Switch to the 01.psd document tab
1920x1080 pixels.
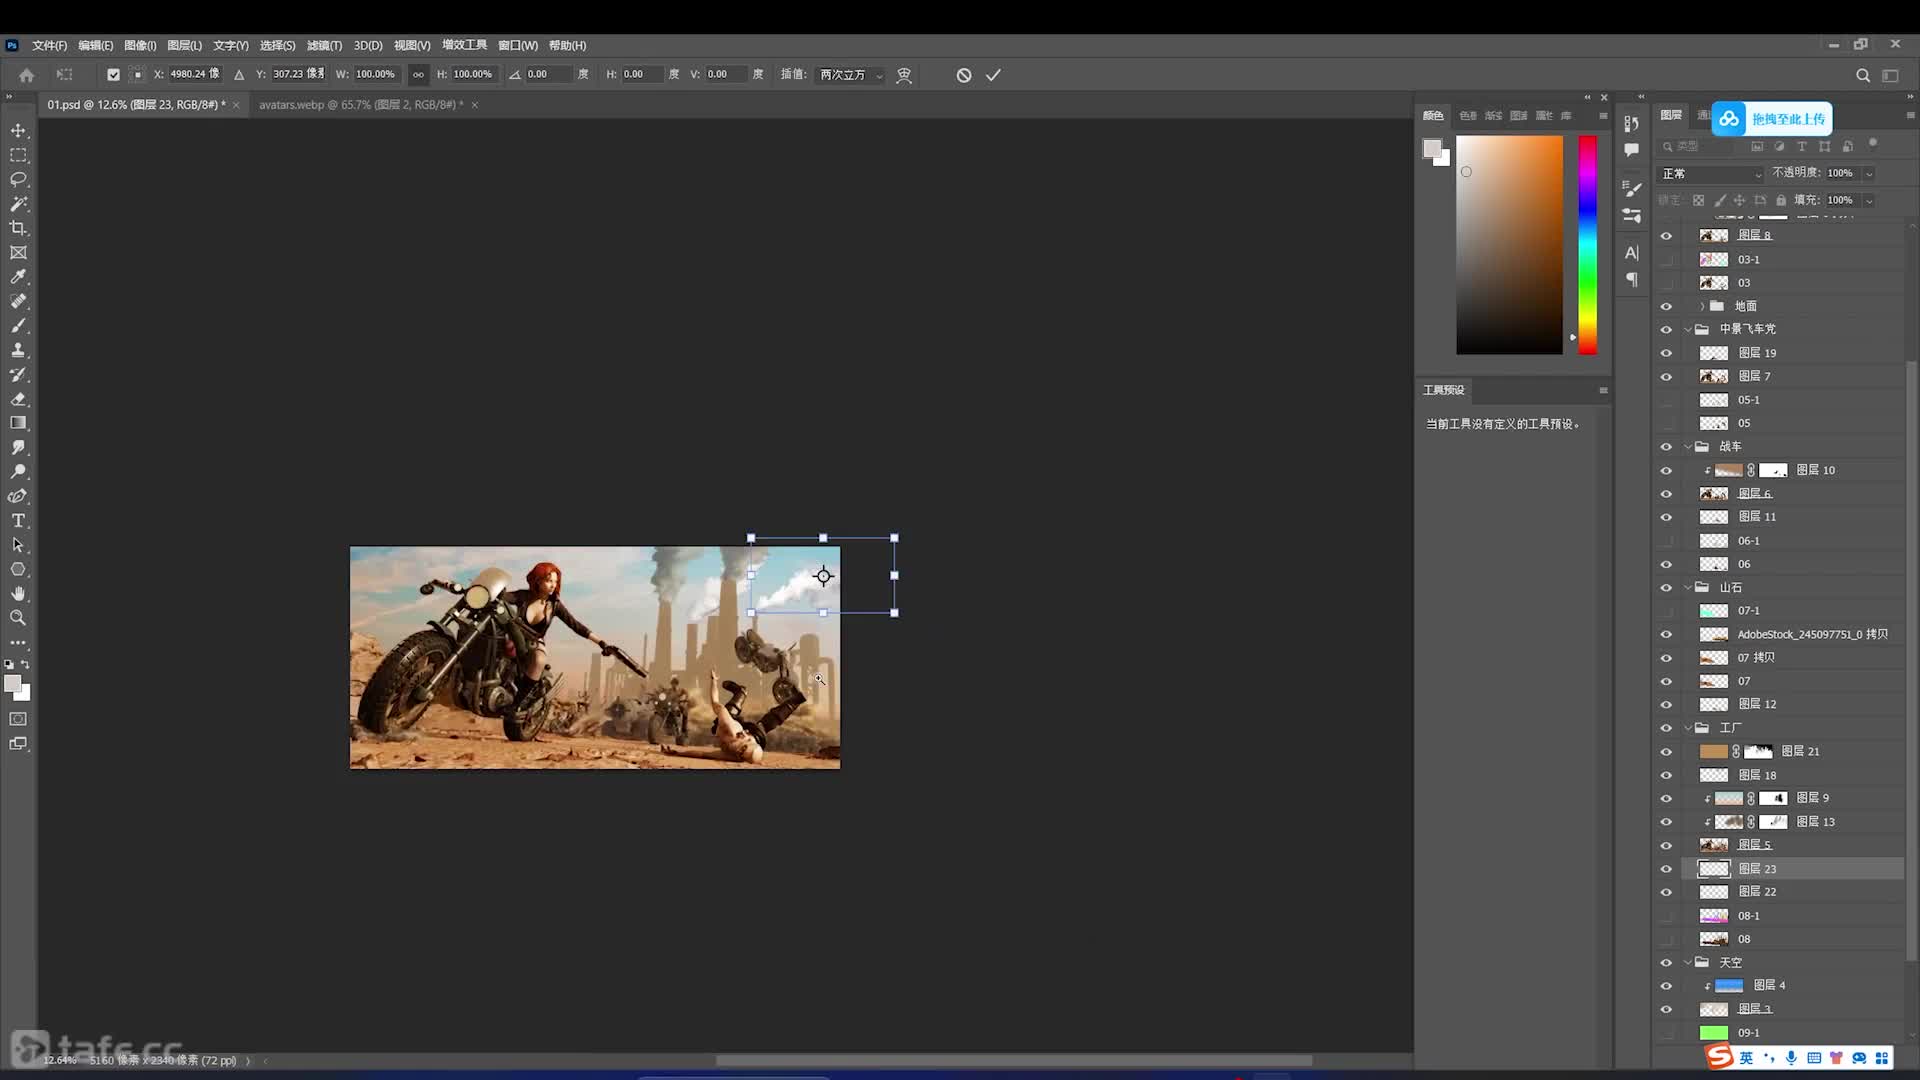(136, 105)
